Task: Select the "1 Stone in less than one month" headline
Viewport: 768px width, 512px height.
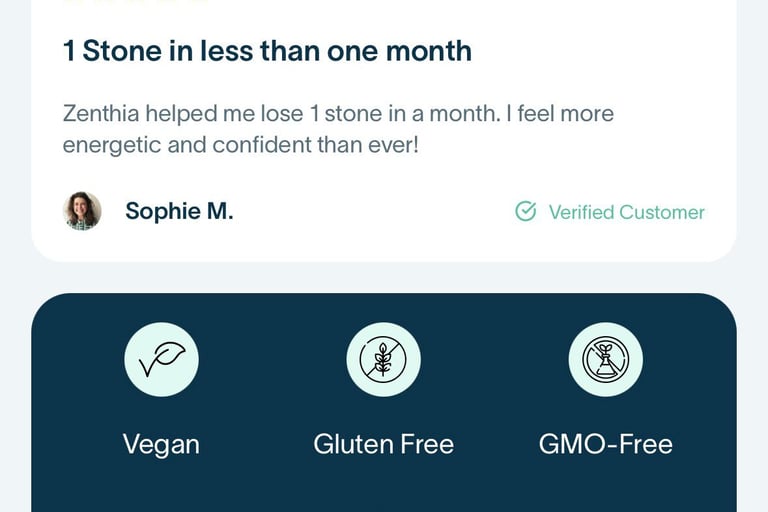Action: coord(267,51)
